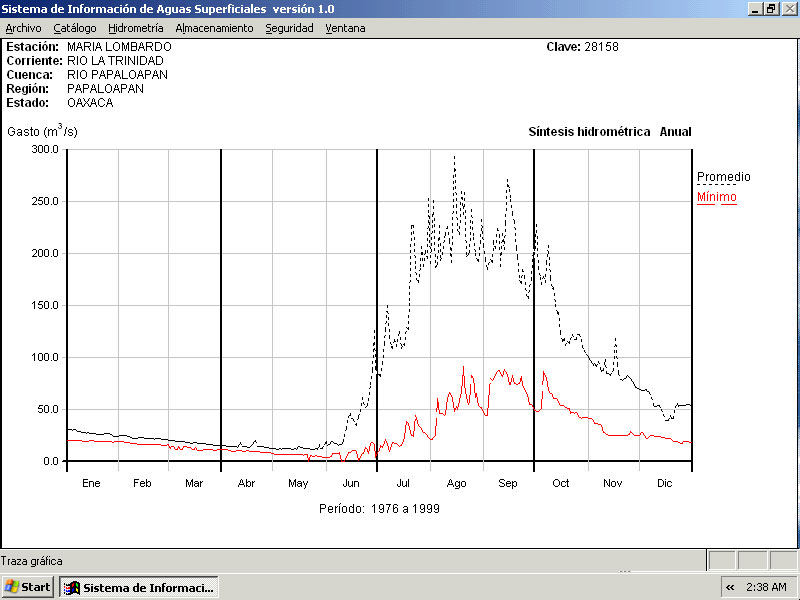Click the red Mínimo legend entry
Screen dimensions: 800x600
[716, 197]
